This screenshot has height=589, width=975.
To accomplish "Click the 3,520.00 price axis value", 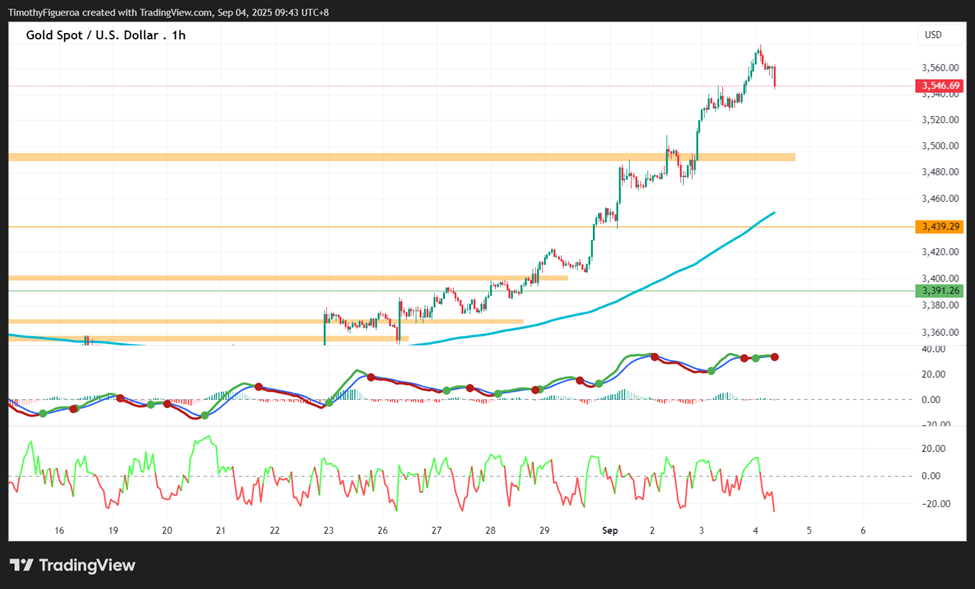I will (x=940, y=119).
